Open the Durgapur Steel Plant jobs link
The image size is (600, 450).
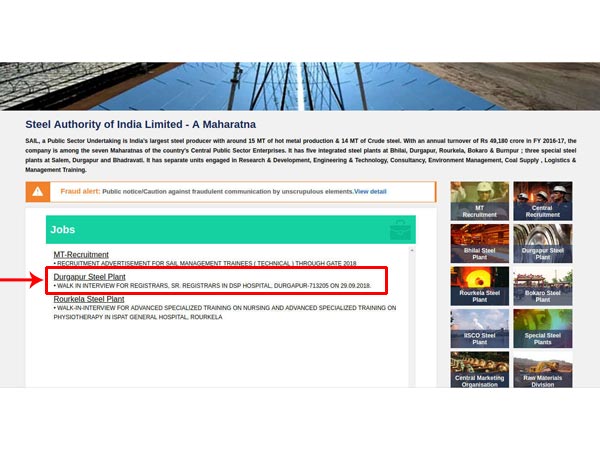[x=90, y=277]
